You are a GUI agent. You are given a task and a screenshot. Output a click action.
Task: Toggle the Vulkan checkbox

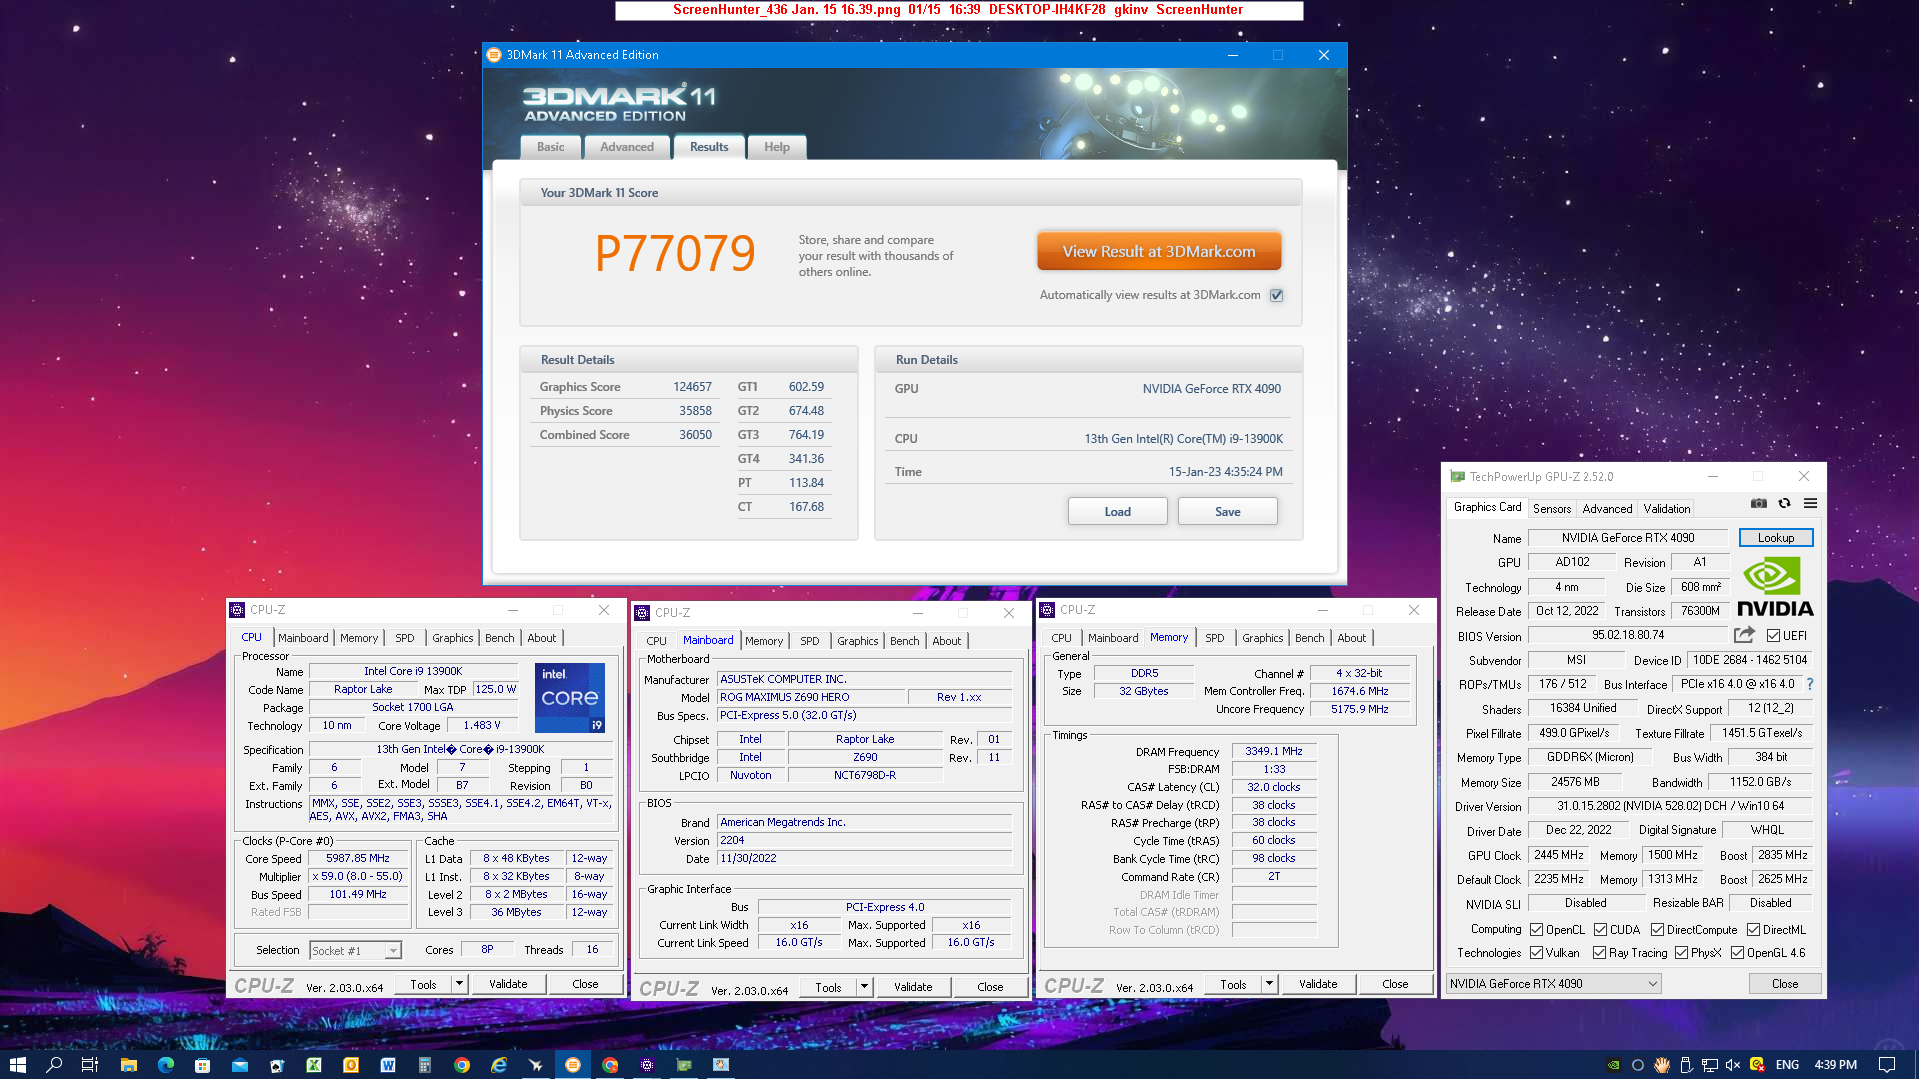[1537, 953]
